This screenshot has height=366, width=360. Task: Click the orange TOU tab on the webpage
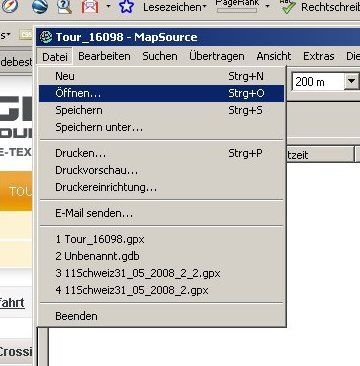coord(16,191)
